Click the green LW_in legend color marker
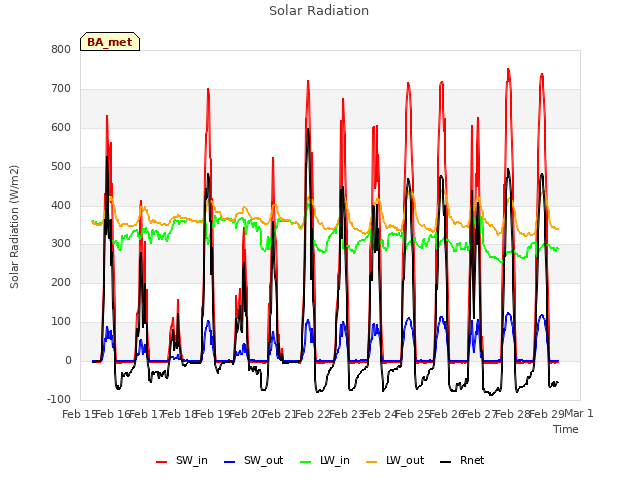 tap(306, 462)
